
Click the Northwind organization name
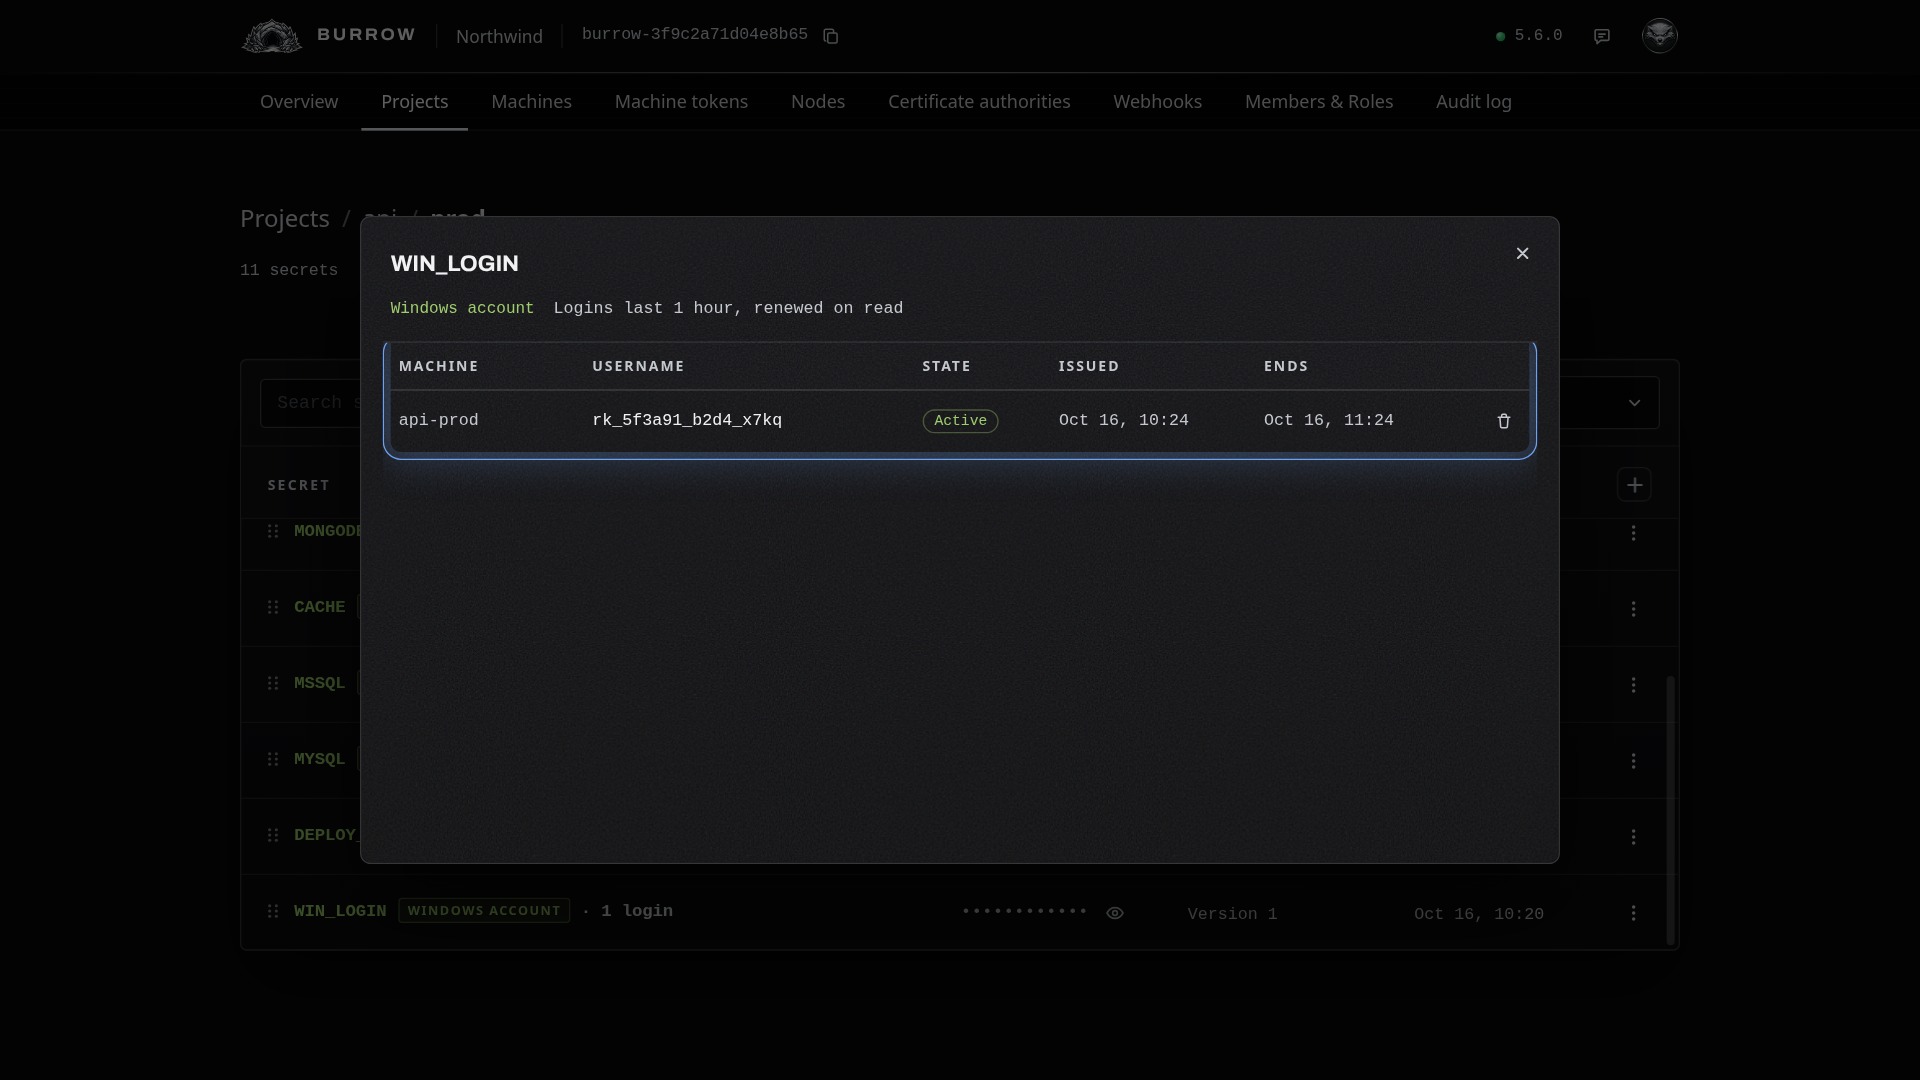pos(499,37)
